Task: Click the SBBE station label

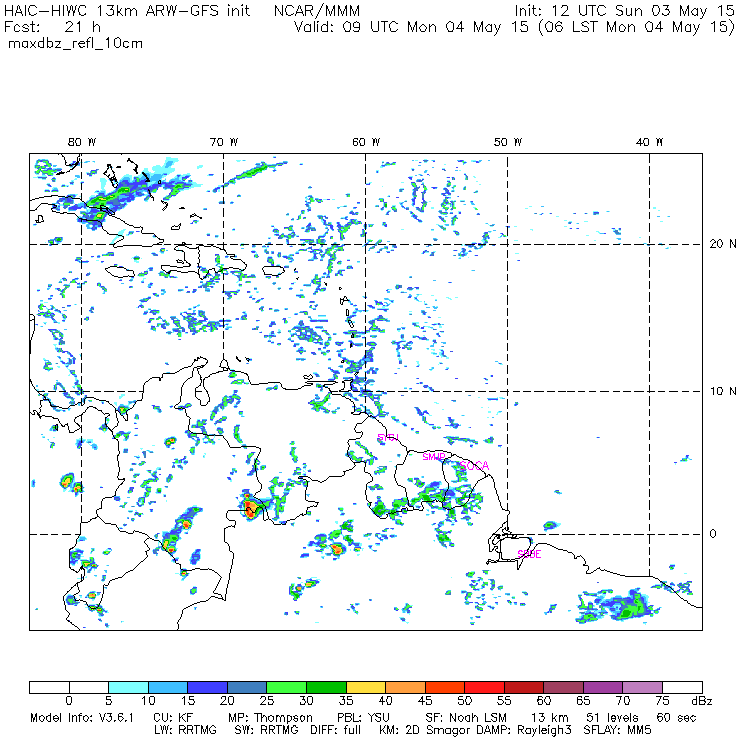Action: point(530,554)
